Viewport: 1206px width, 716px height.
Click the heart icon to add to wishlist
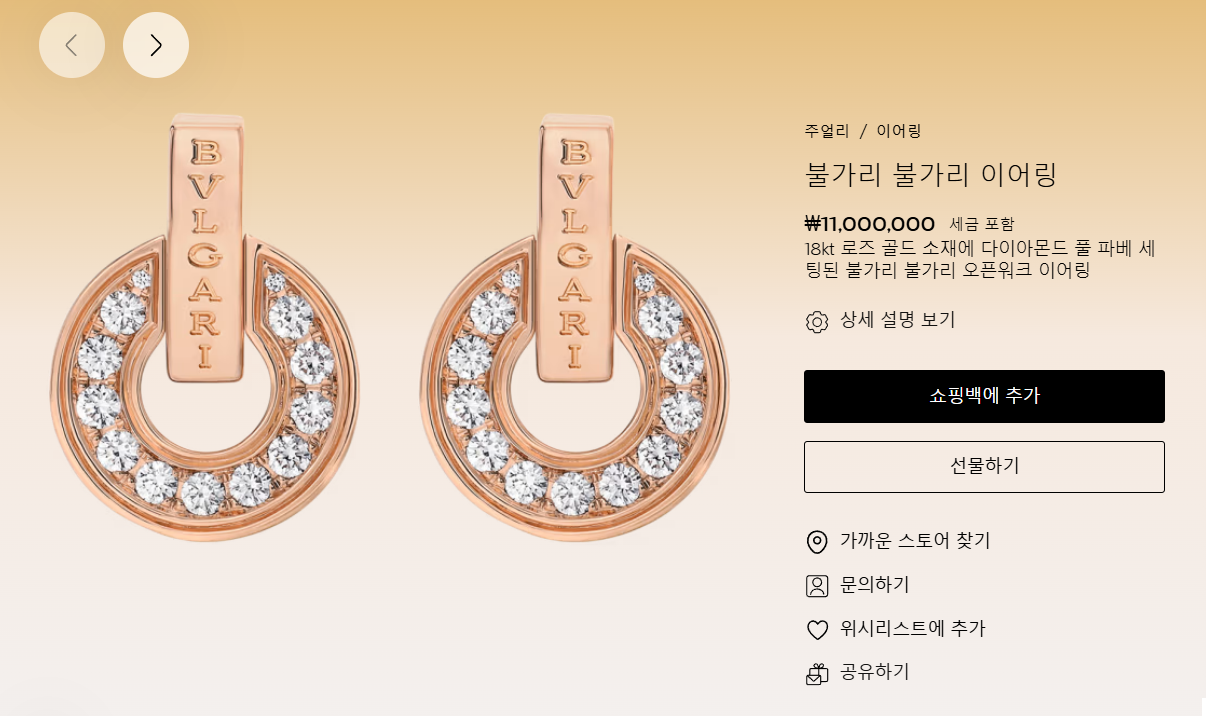(817, 630)
